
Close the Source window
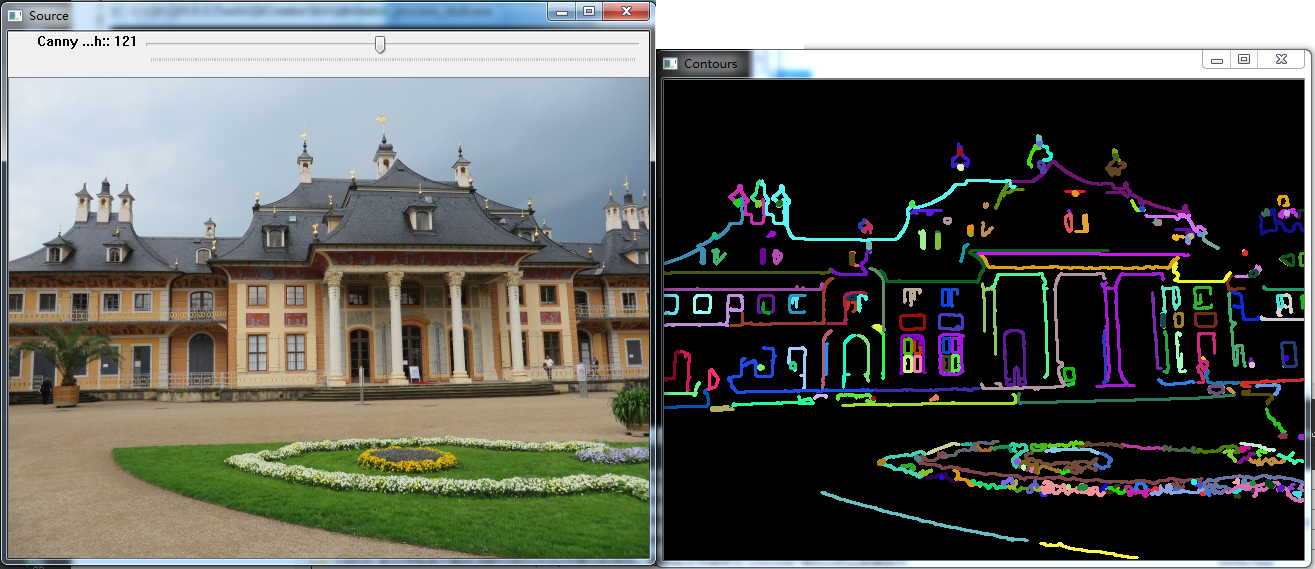point(626,11)
